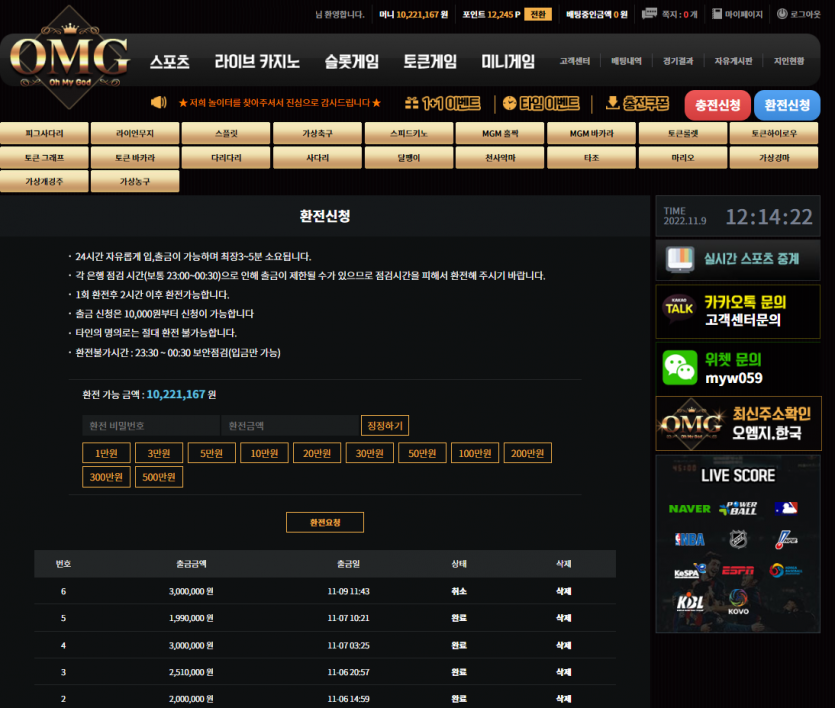Click the KBL live score logo
Image resolution: width=835 pixels, height=708 pixels.
coord(689,603)
